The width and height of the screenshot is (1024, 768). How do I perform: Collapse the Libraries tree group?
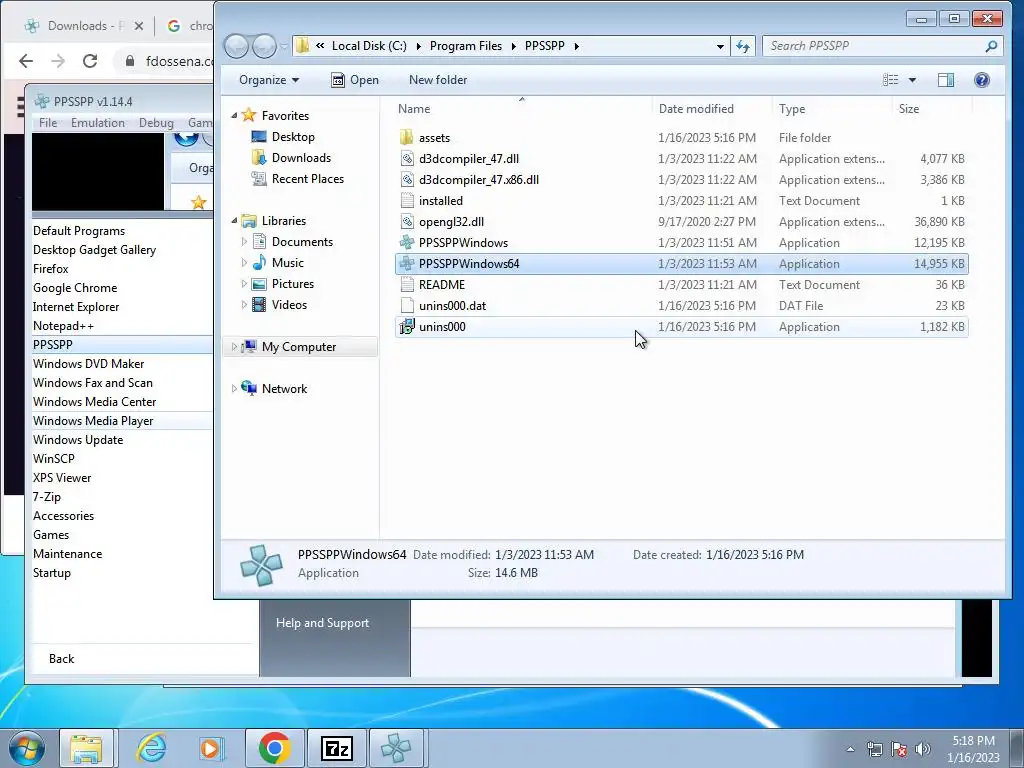coord(234,221)
